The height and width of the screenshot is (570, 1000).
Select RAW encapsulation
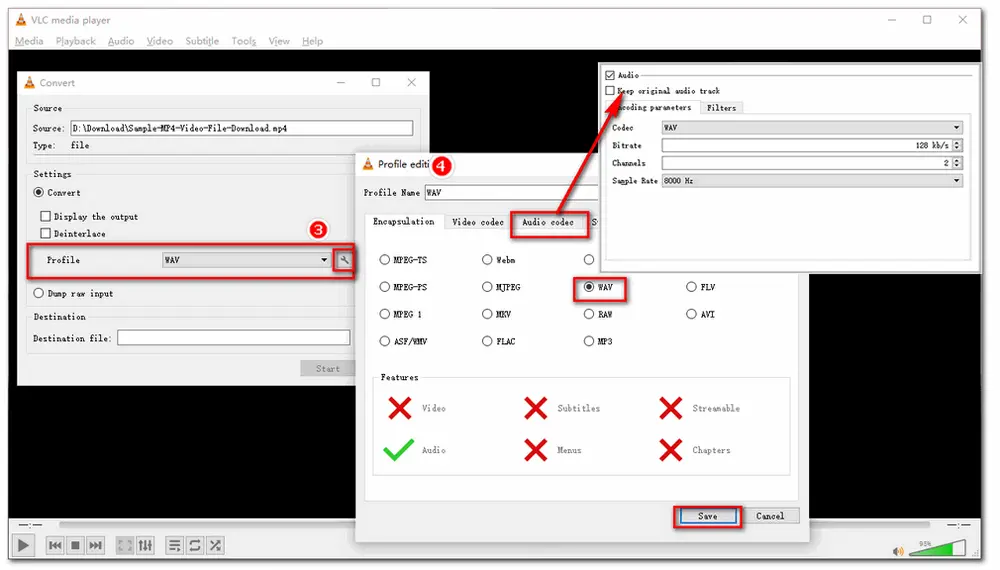[589, 314]
